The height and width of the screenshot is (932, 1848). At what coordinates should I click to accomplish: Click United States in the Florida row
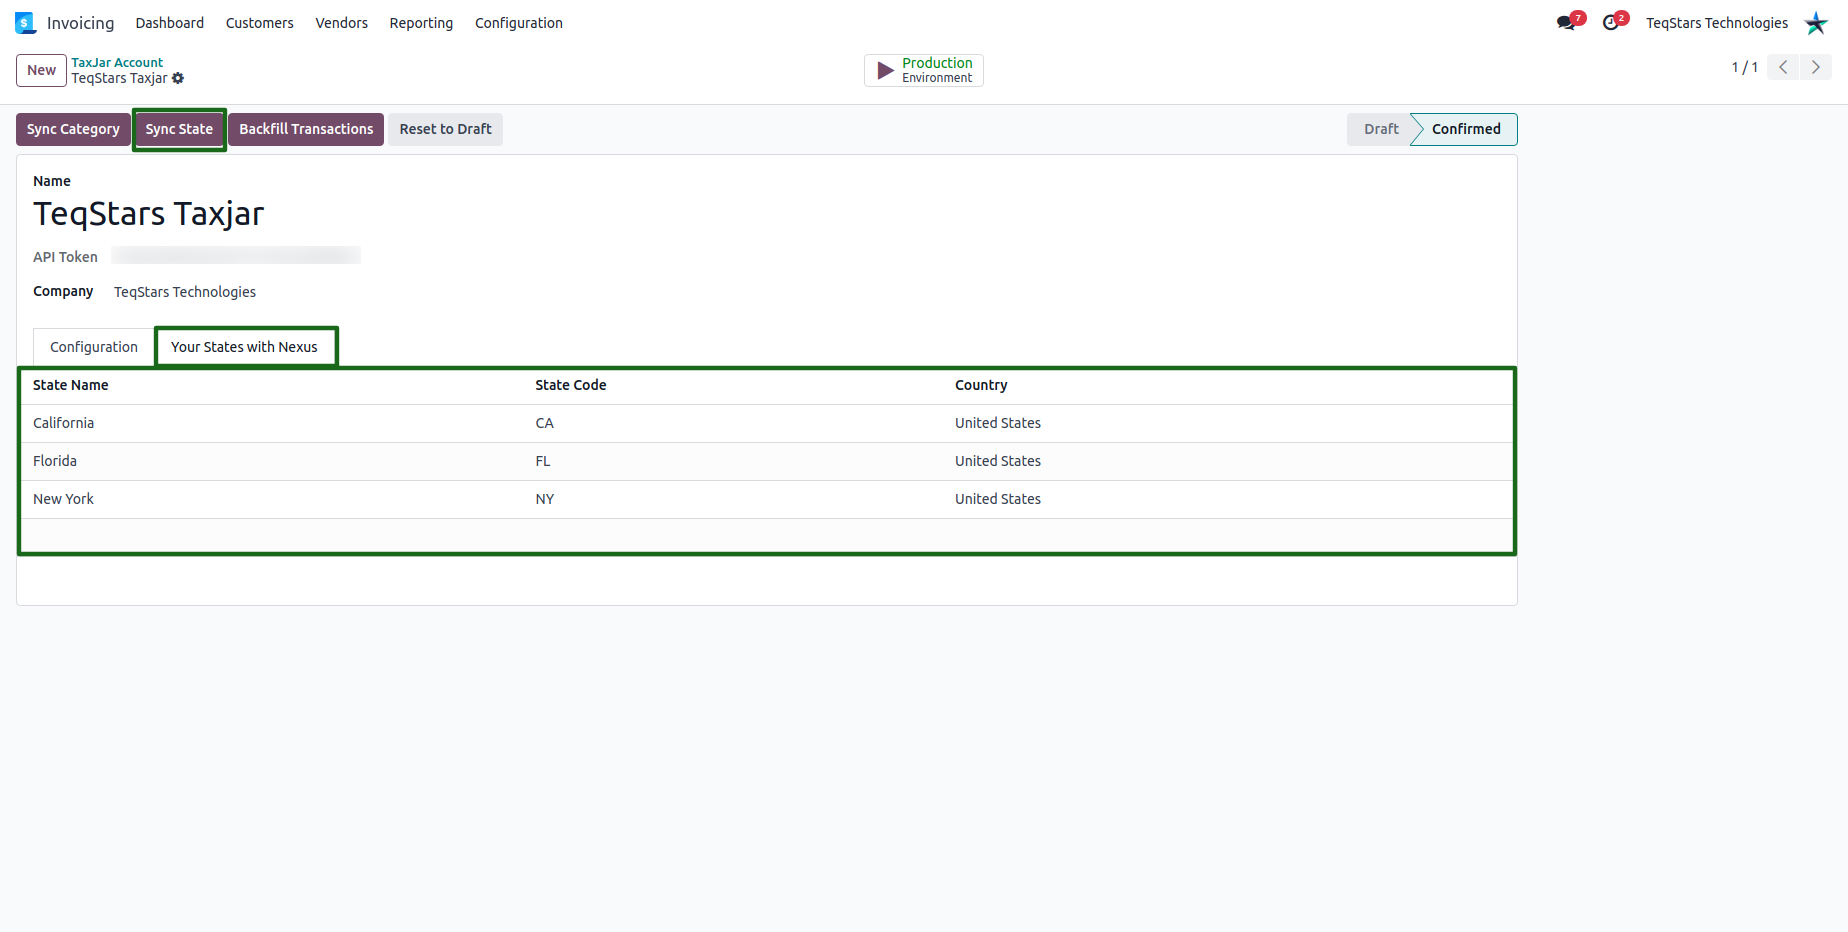point(998,461)
